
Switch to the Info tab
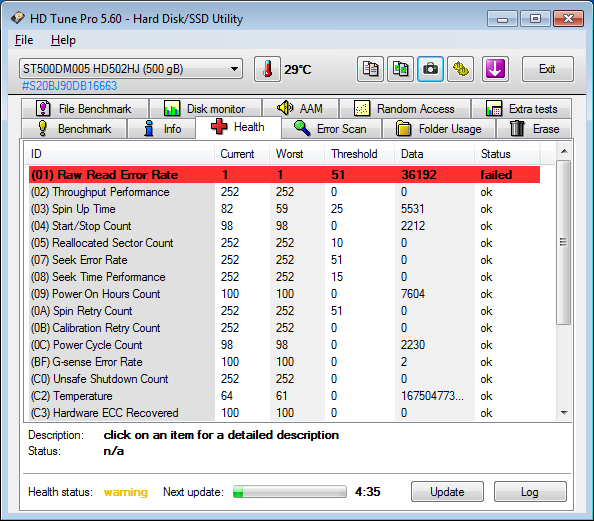162,129
